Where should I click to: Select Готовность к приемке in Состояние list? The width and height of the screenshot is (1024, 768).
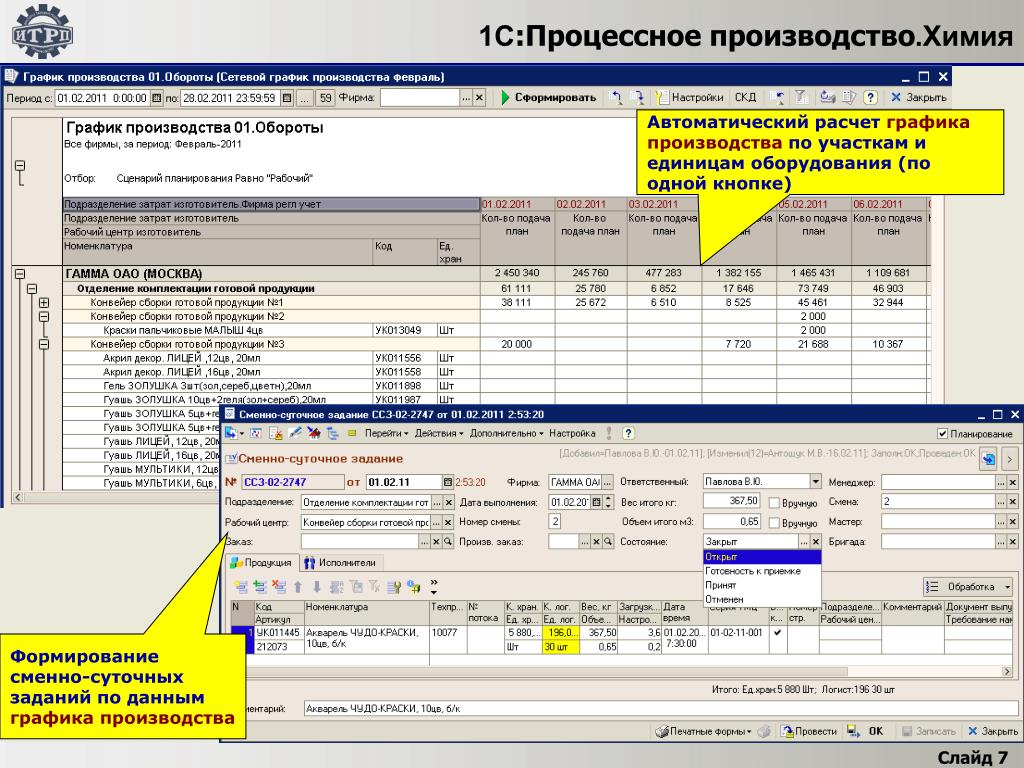tap(761, 571)
